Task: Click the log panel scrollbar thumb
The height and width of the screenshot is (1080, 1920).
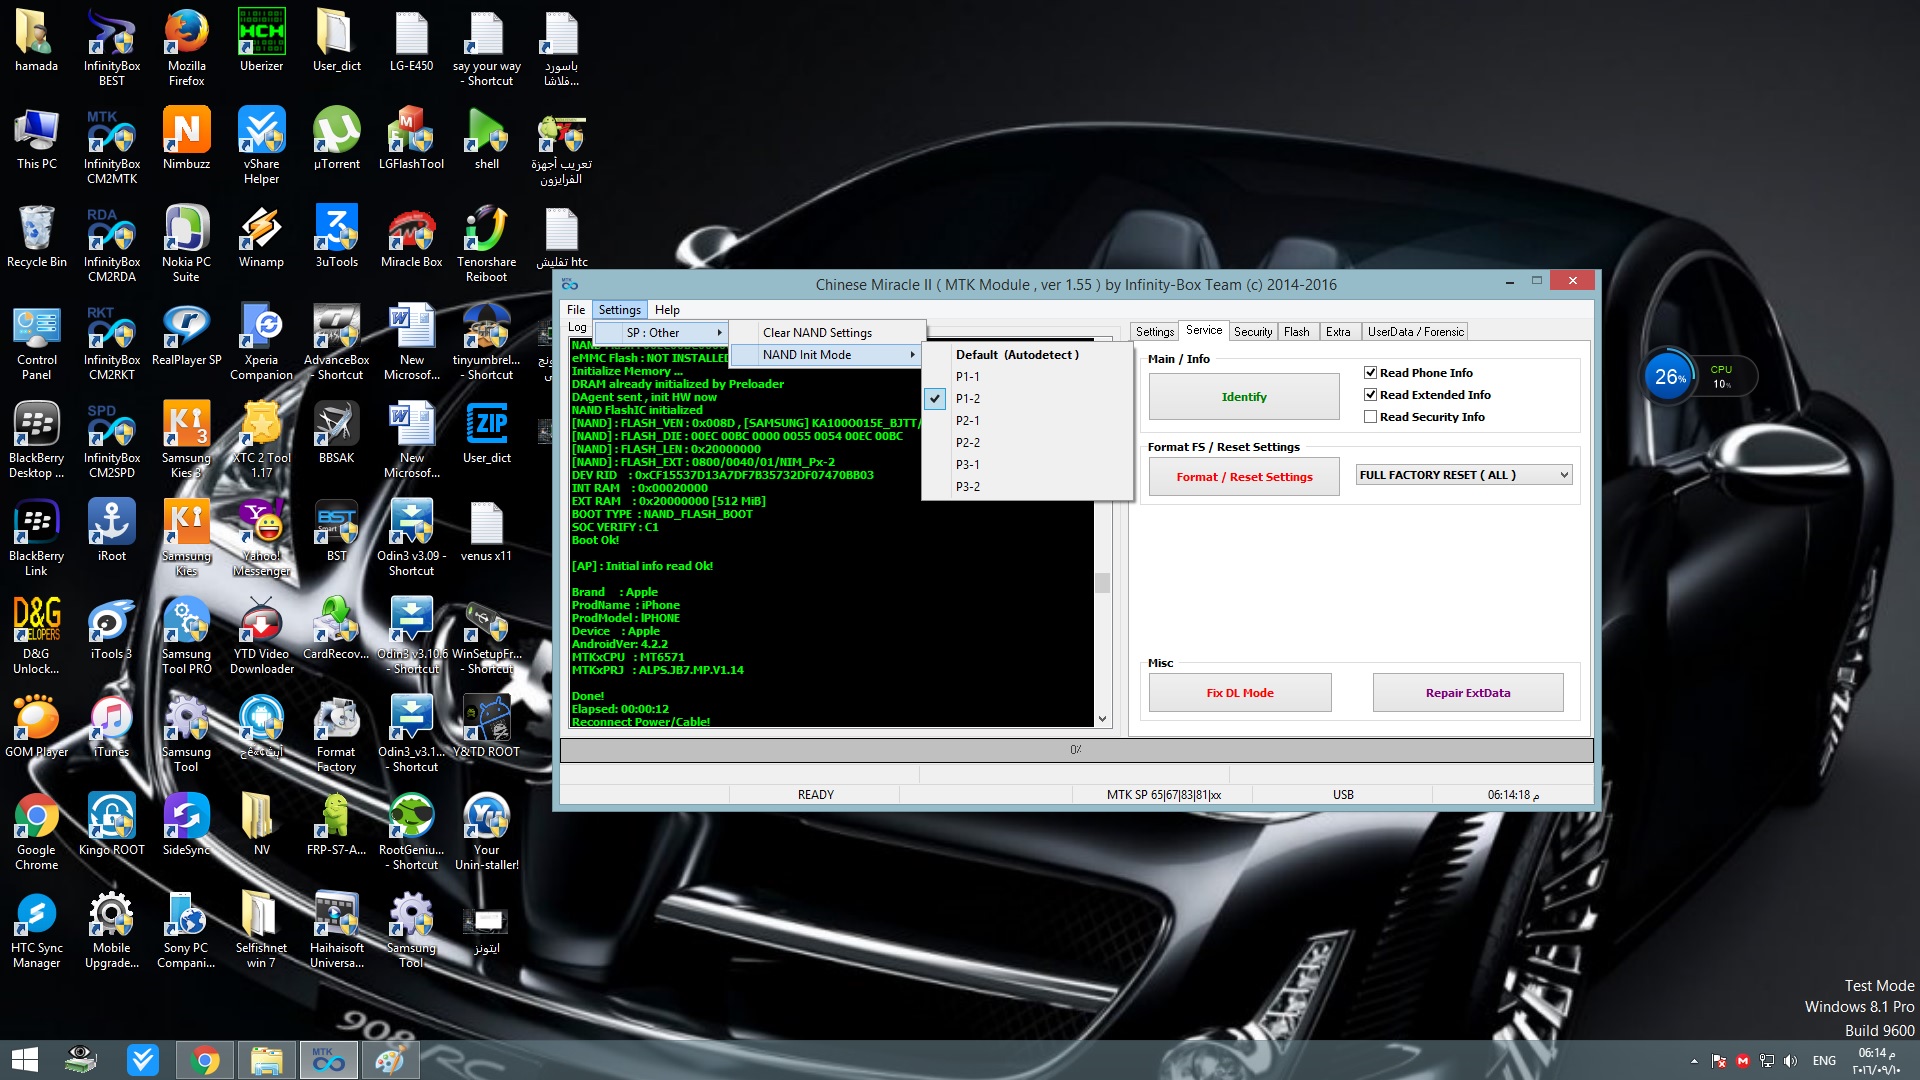Action: pyautogui.click(x=1102, y=582)
